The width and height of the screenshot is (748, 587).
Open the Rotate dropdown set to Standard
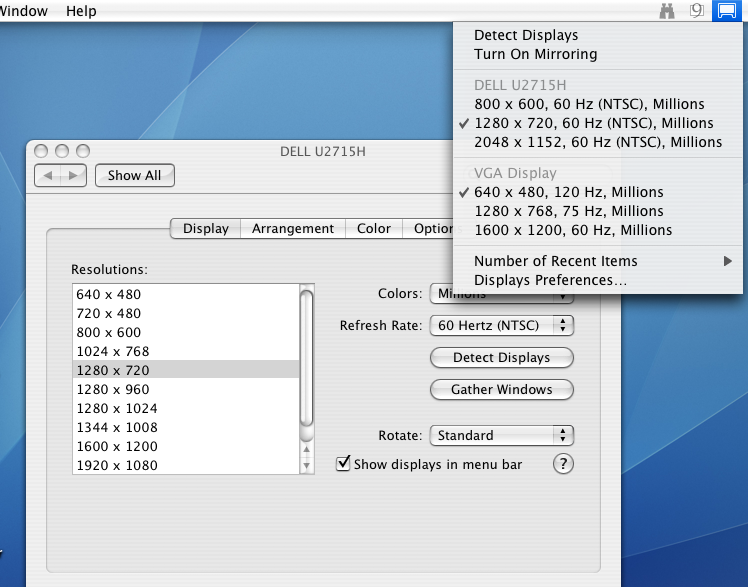coord(501,436)
